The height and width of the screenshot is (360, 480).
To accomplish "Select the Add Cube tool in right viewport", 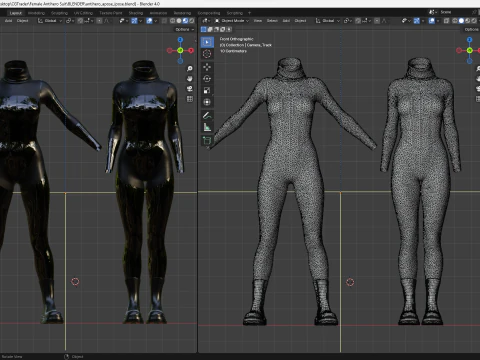I will pos(207,140).
